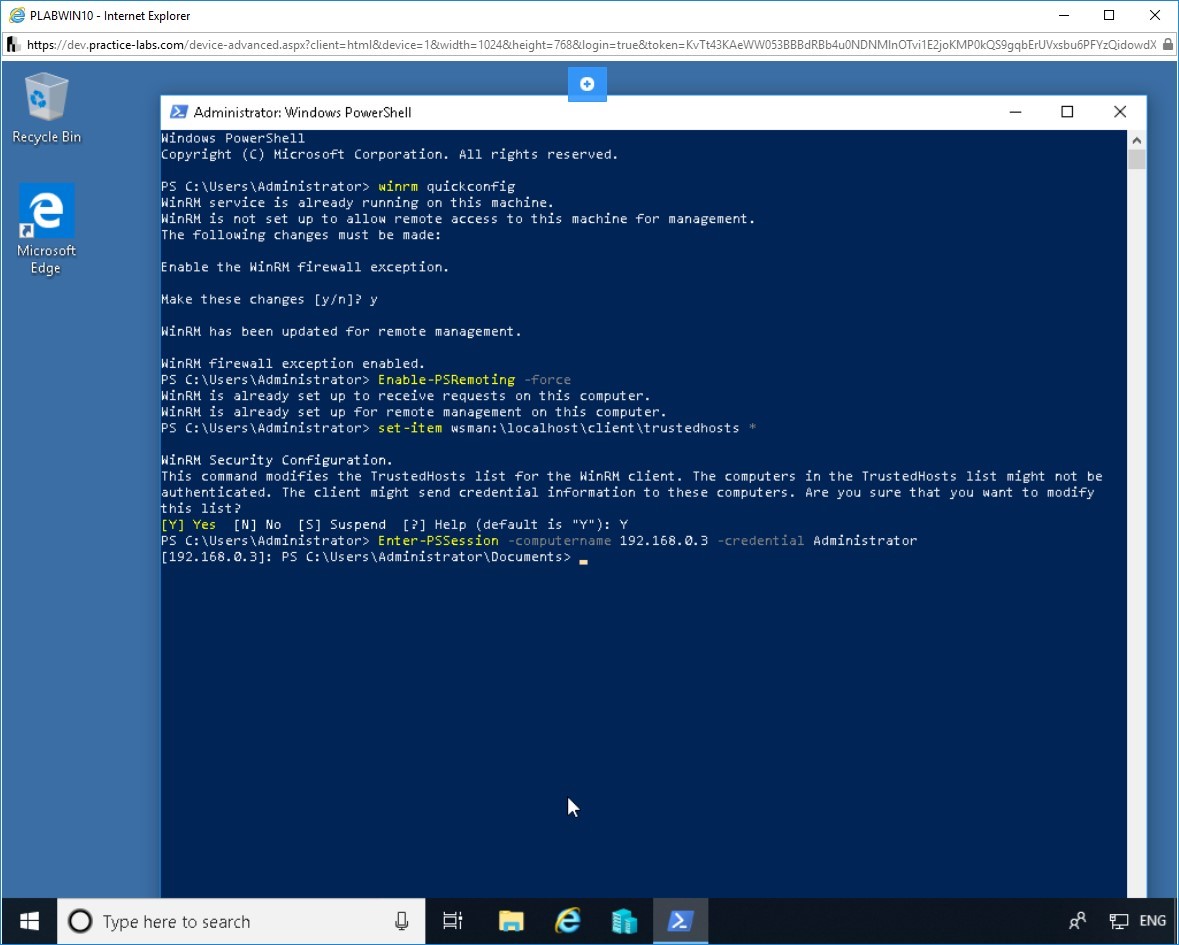Minimize the Internet Explorer window

tap(1064, 15)
